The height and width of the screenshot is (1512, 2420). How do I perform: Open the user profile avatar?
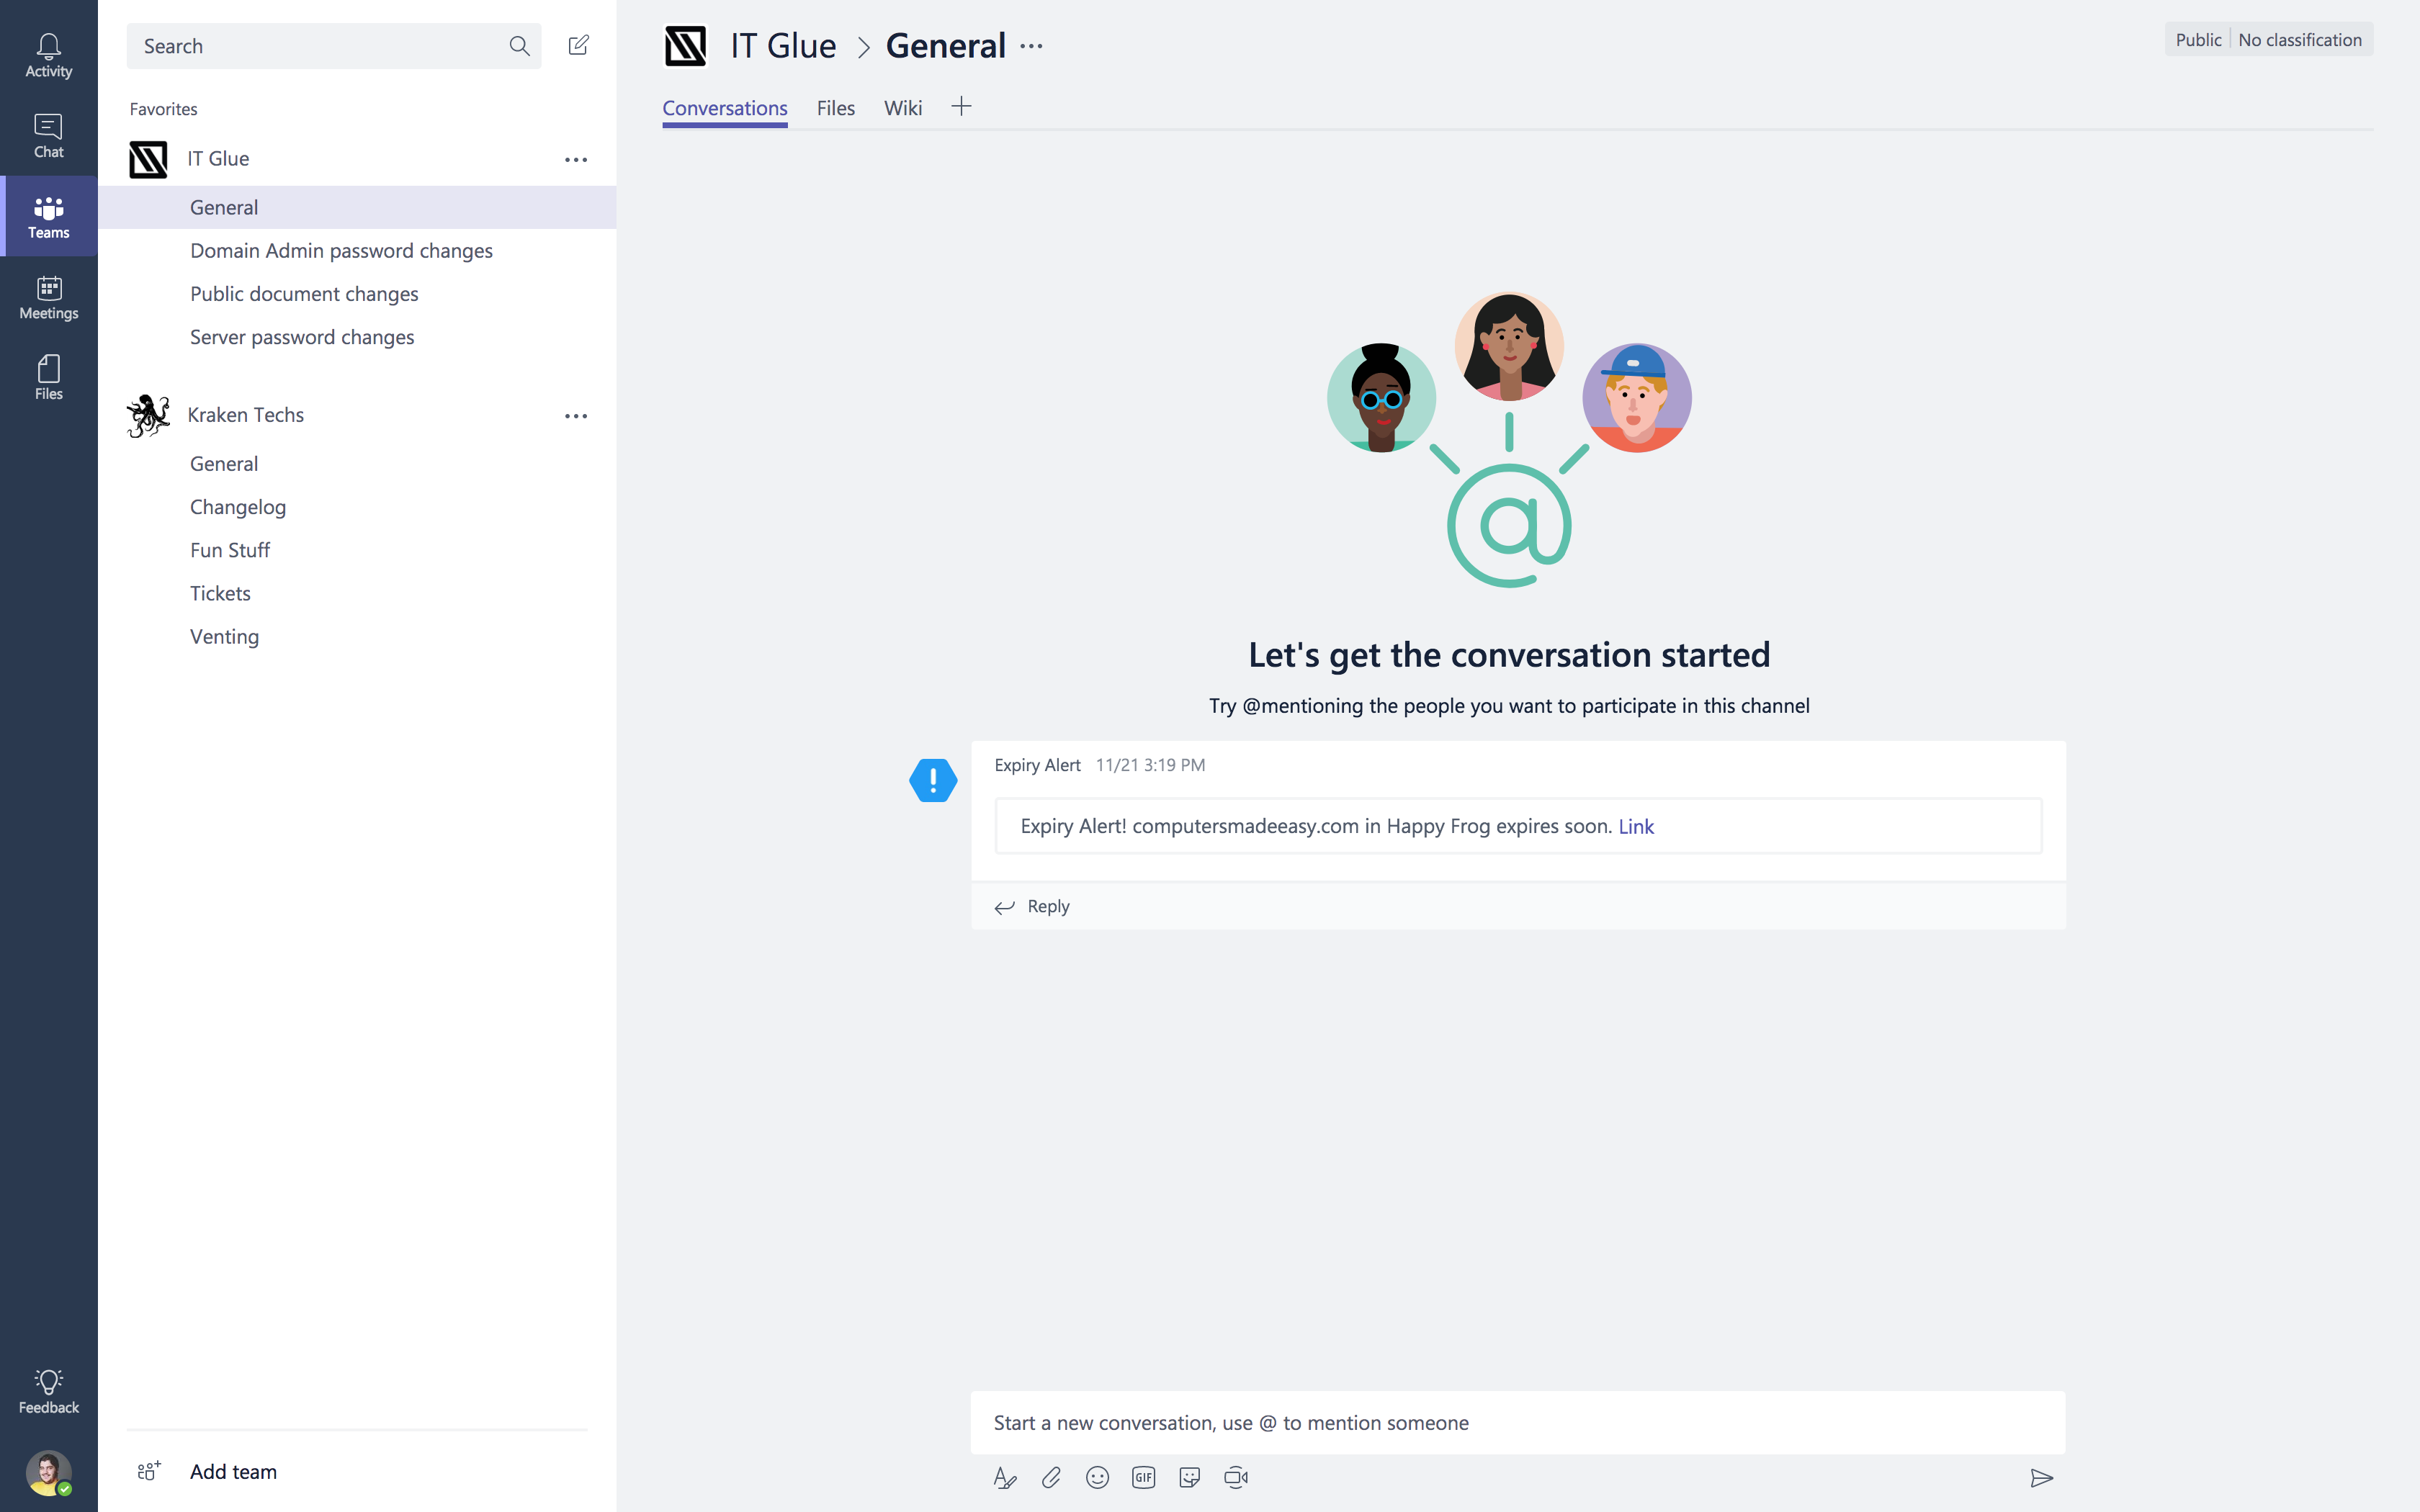point(48,1472)
